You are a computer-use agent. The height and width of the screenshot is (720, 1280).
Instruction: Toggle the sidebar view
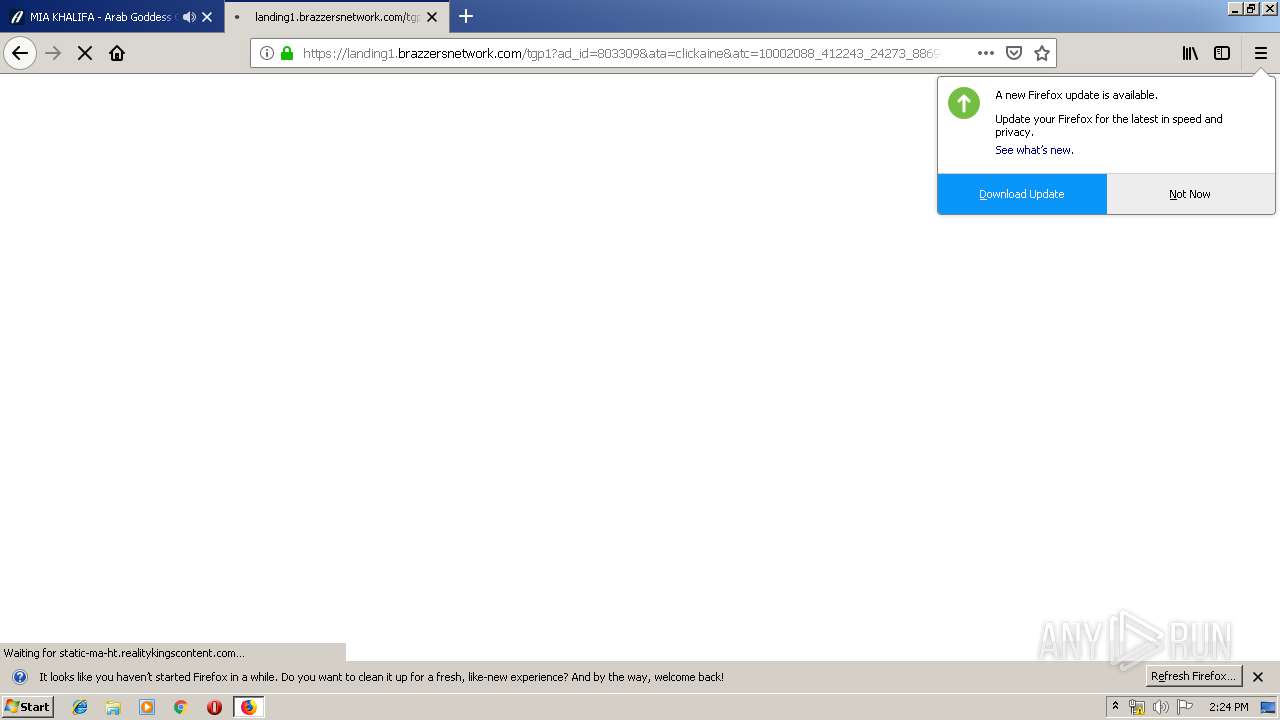[x=1222, y=53]
